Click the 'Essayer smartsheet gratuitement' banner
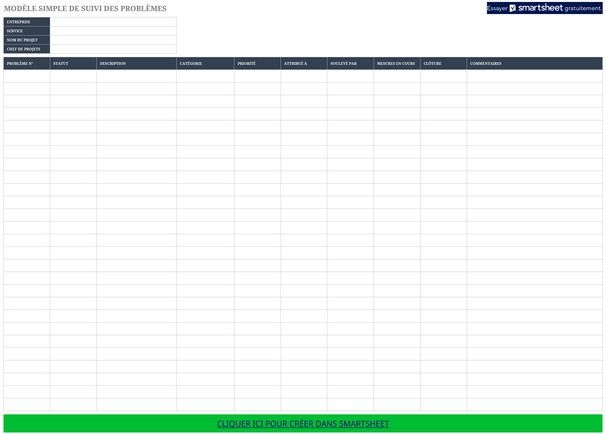 click(x=544, y=8)
